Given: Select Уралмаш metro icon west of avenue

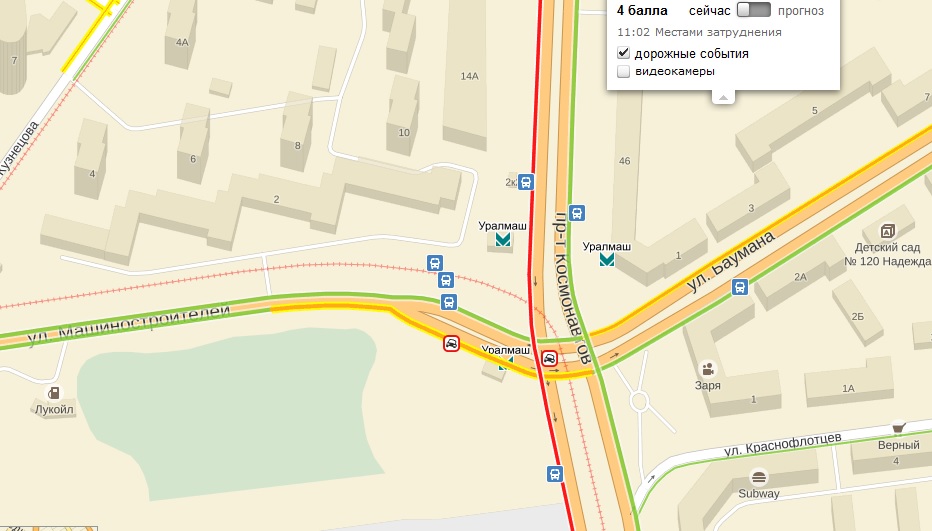Looking at the screenshot, I should (x=503, y=240).
